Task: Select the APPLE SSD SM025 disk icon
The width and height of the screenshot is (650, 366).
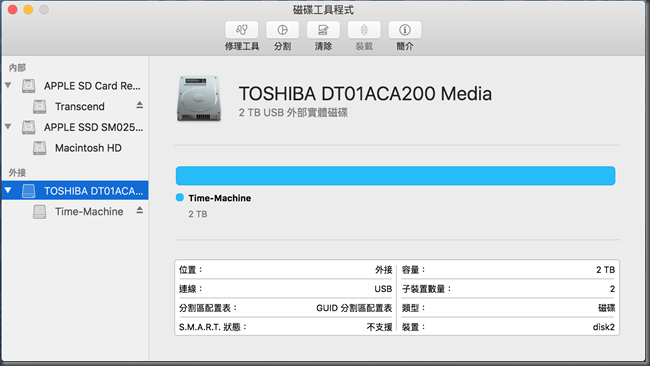Action: pos(29,127)
